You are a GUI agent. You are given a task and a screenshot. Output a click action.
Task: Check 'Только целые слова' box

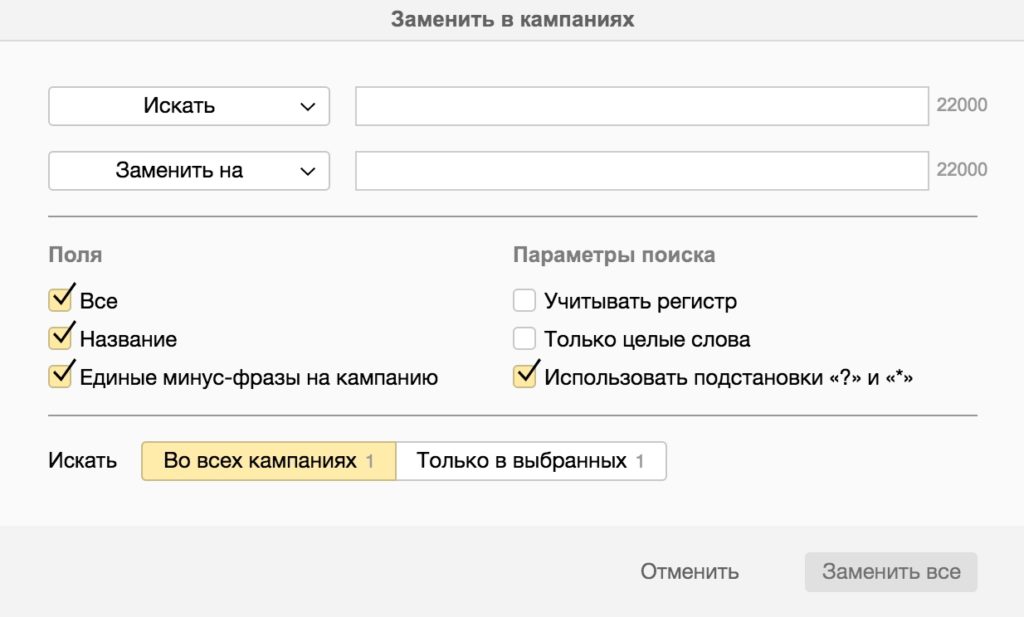(524, 339)
